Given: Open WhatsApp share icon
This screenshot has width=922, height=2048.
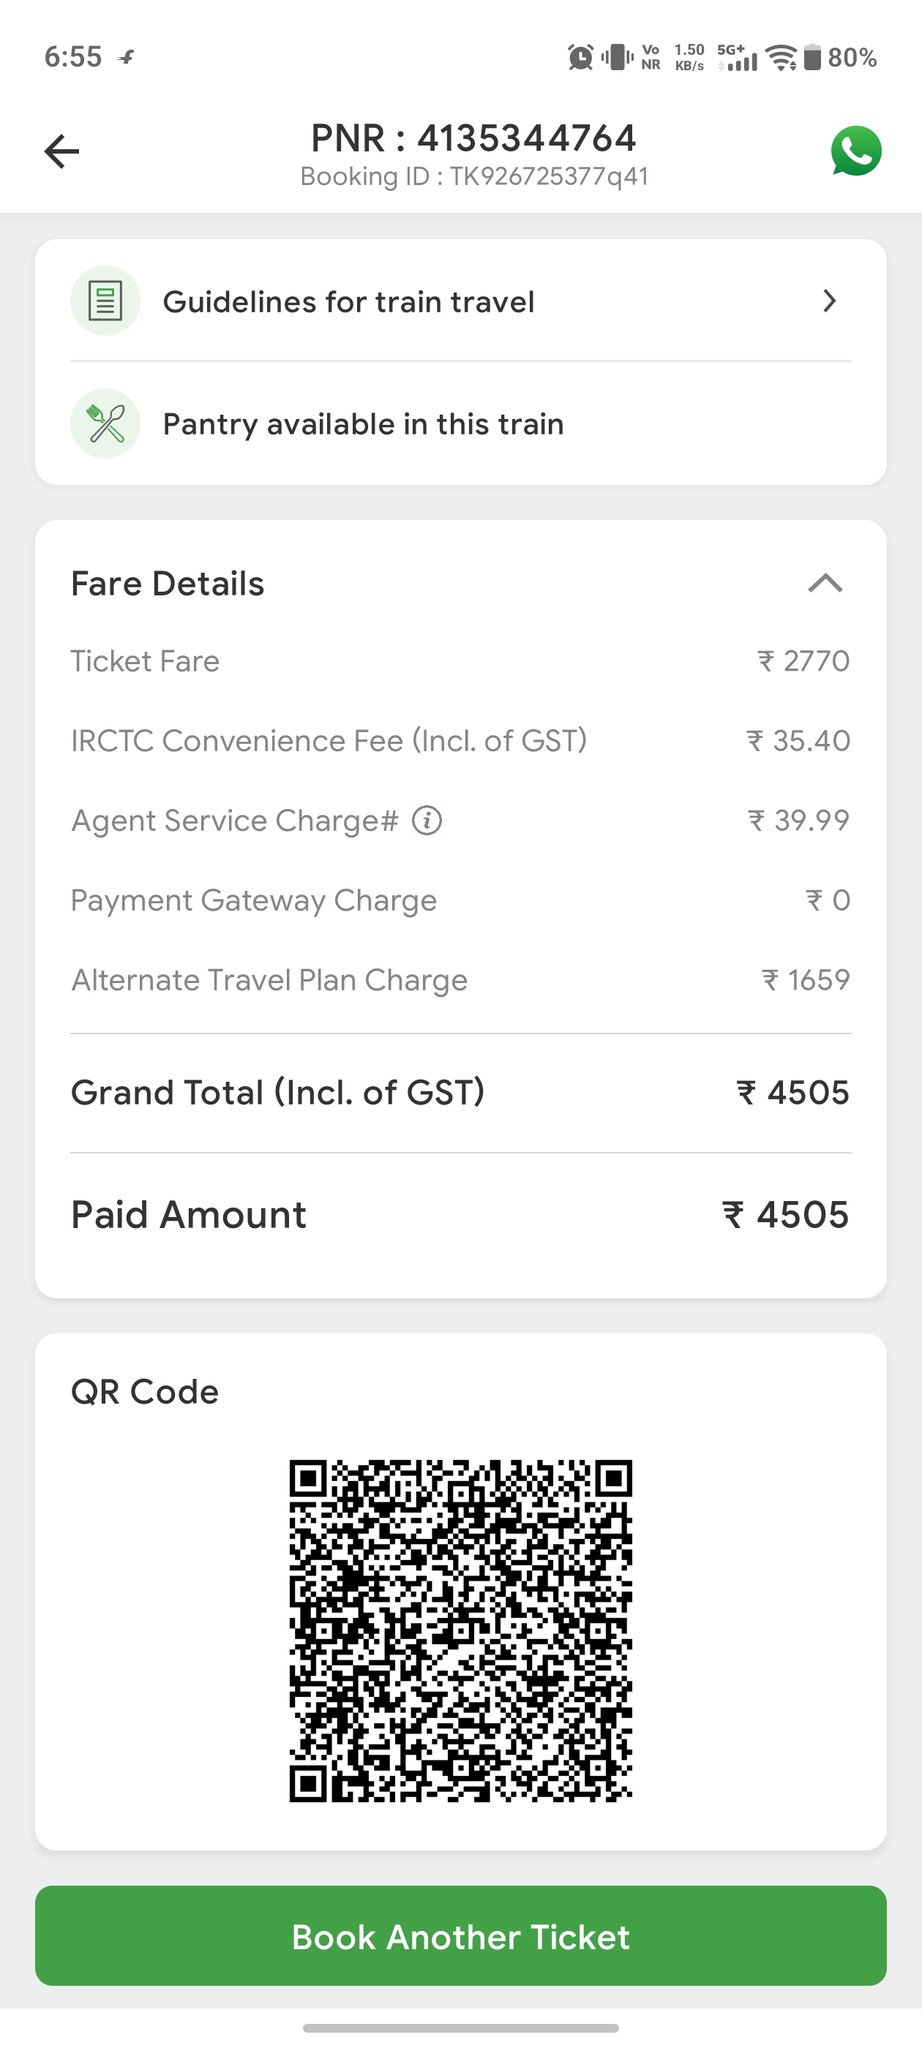Looking at the screenshot, I should [x=856, y=152].
